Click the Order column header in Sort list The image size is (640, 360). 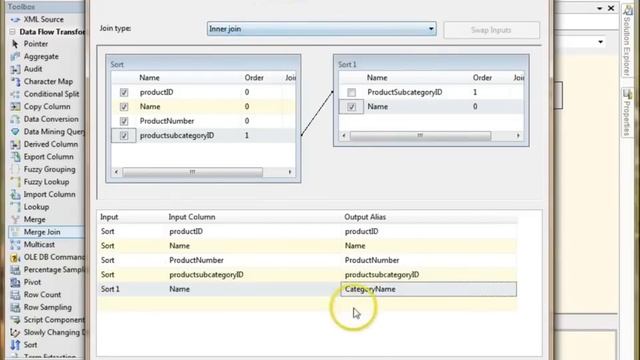tap(254, 78)
